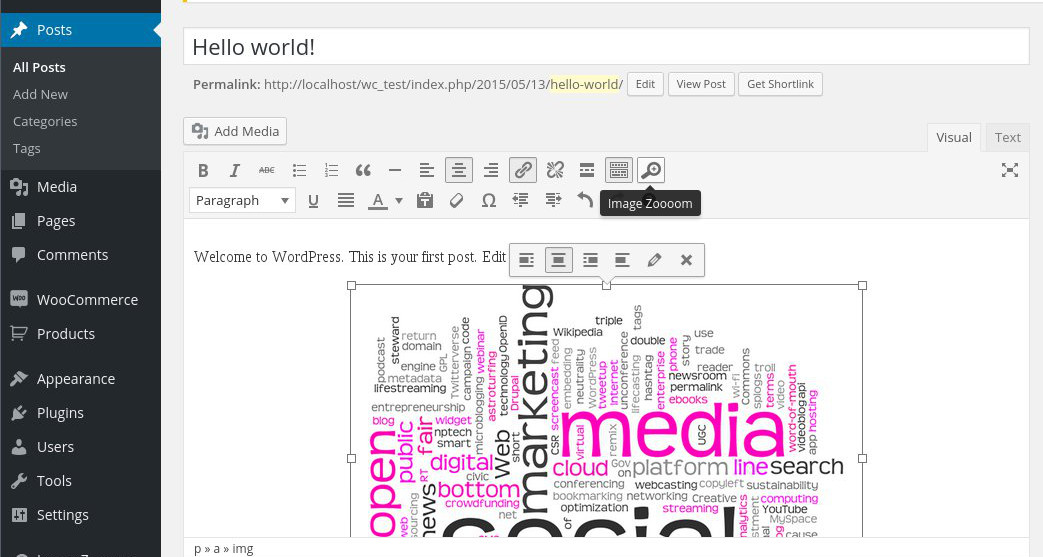Insert a numbered list
The image size is (1043, 557).
[x=331, y=170]
